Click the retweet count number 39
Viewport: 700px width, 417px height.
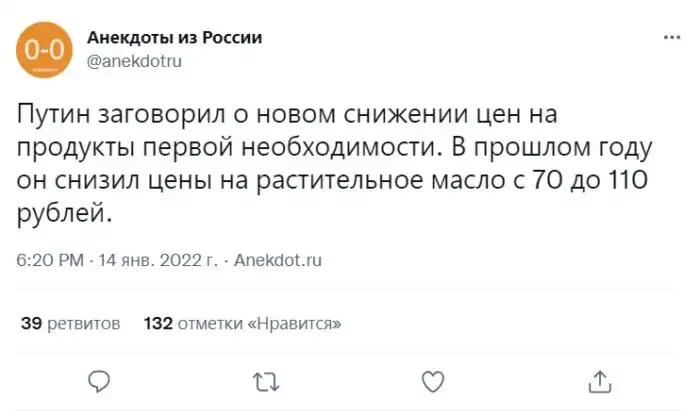(30, 324)
